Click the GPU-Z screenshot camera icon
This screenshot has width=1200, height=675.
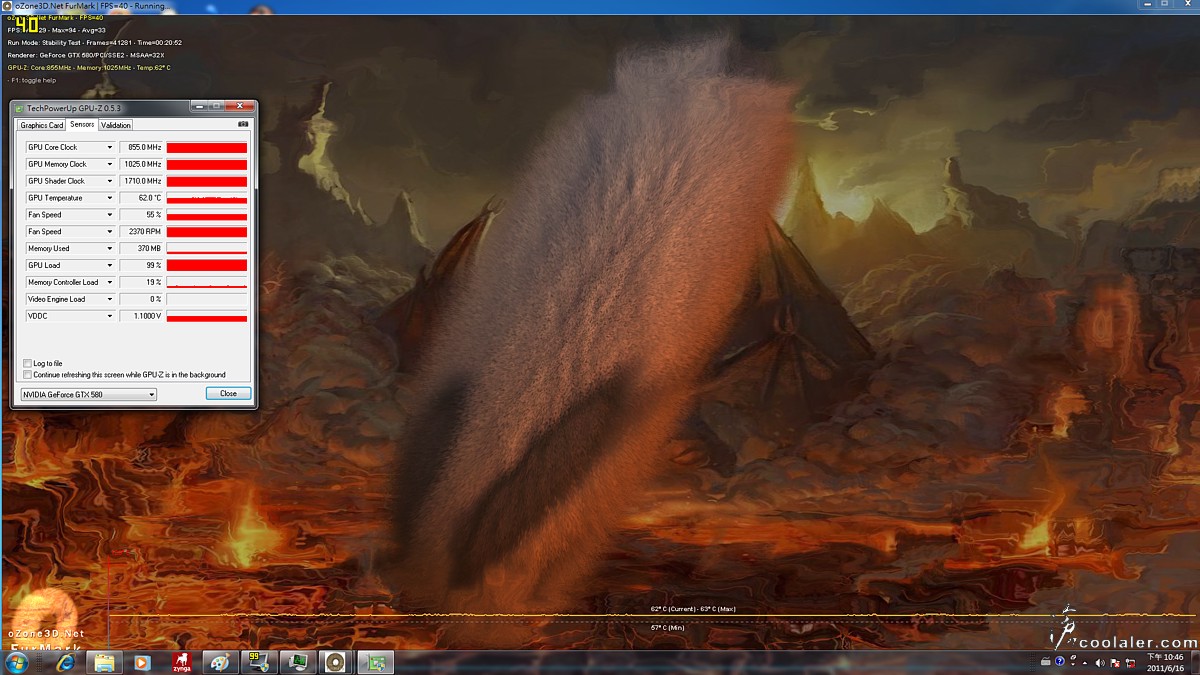[243, 125]
